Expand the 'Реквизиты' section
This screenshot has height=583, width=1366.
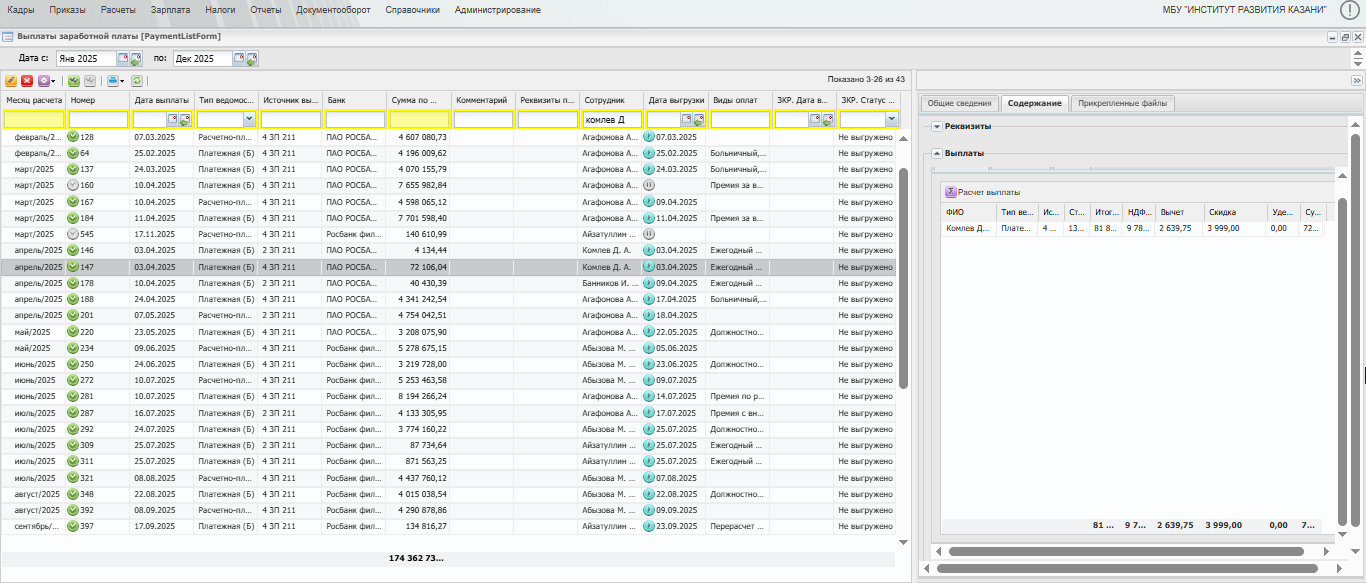[x=937, y=127]
